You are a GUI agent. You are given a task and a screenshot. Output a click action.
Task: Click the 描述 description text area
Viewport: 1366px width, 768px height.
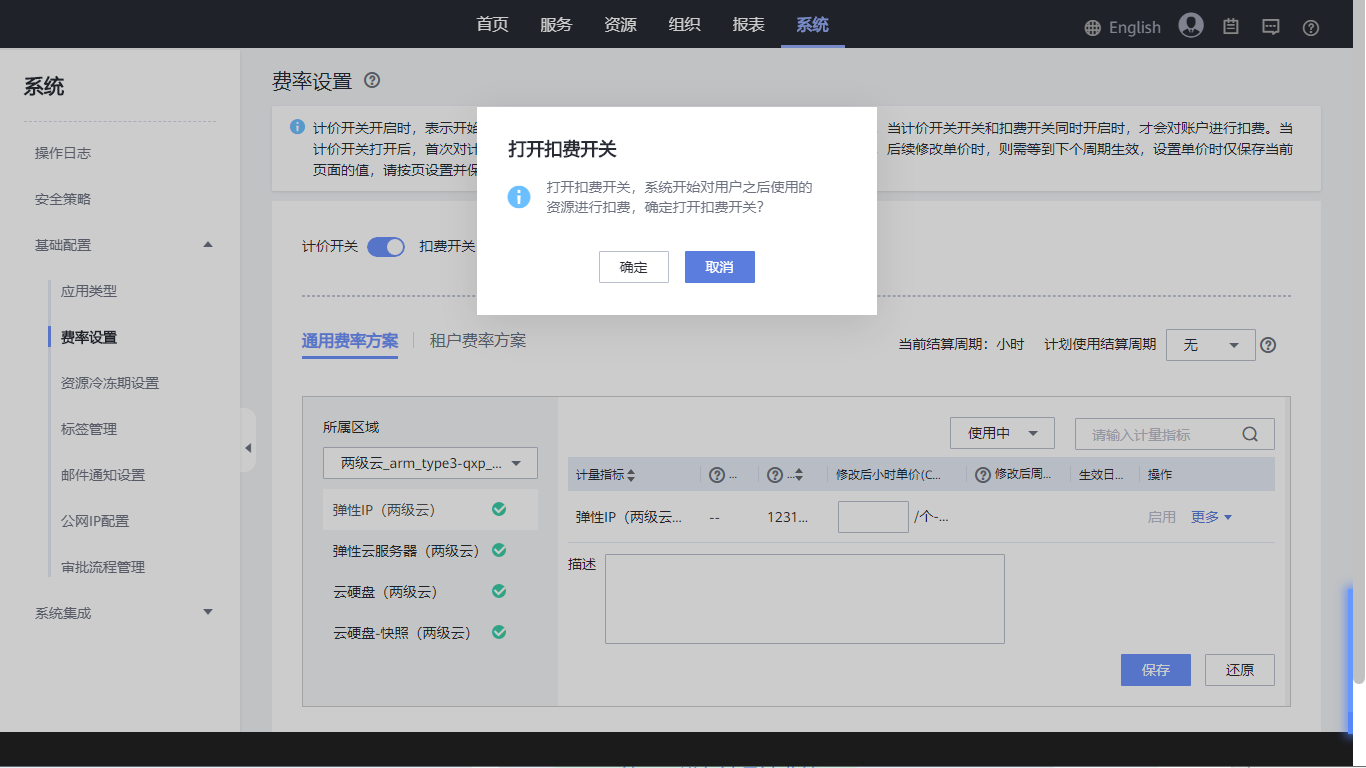pos(804,598)
